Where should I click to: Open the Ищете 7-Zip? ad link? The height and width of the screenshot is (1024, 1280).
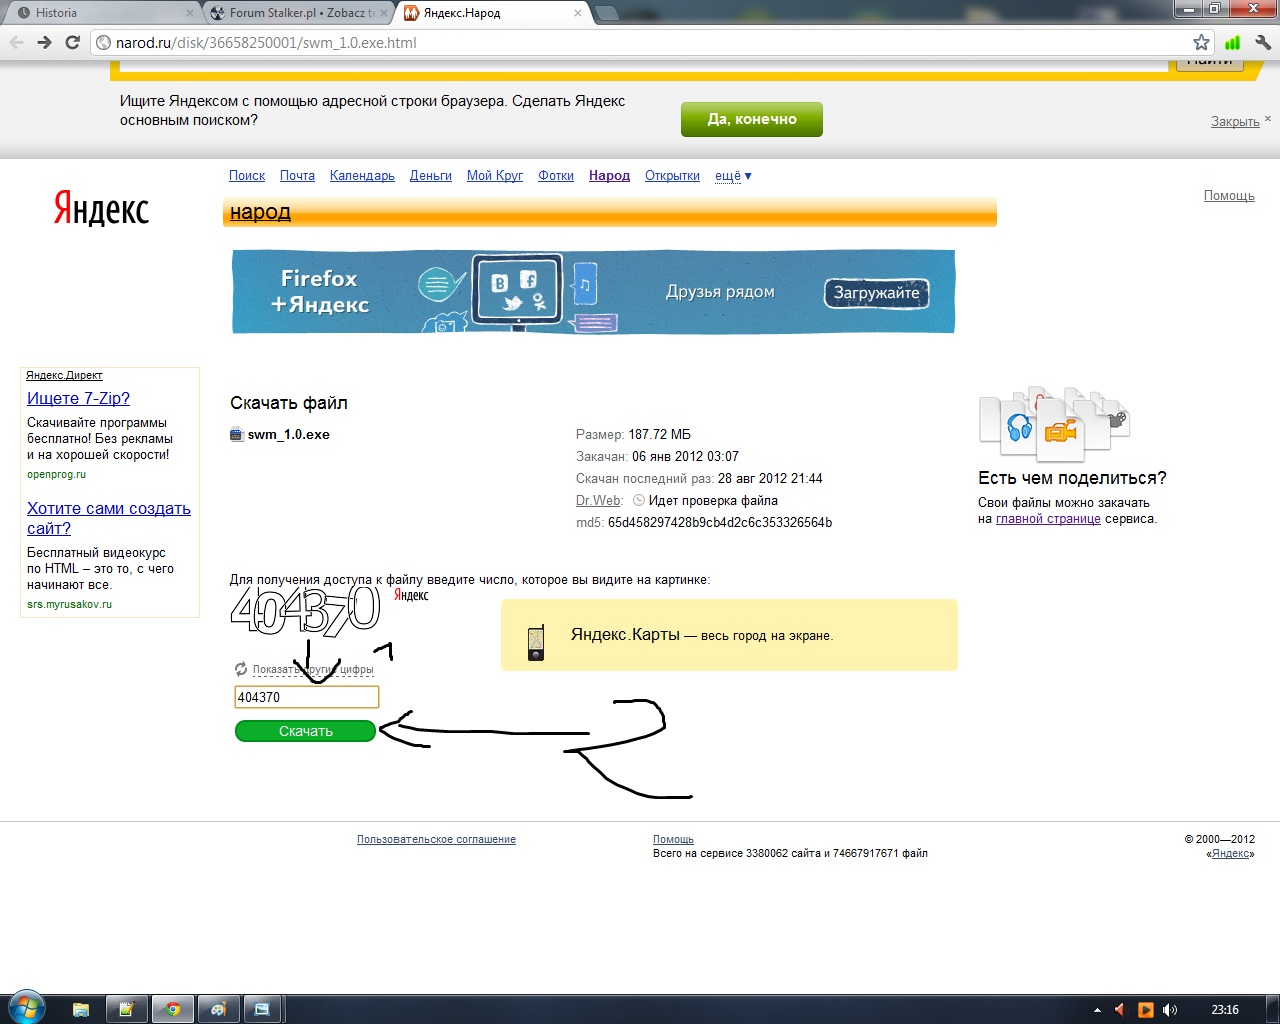(78, 398)
